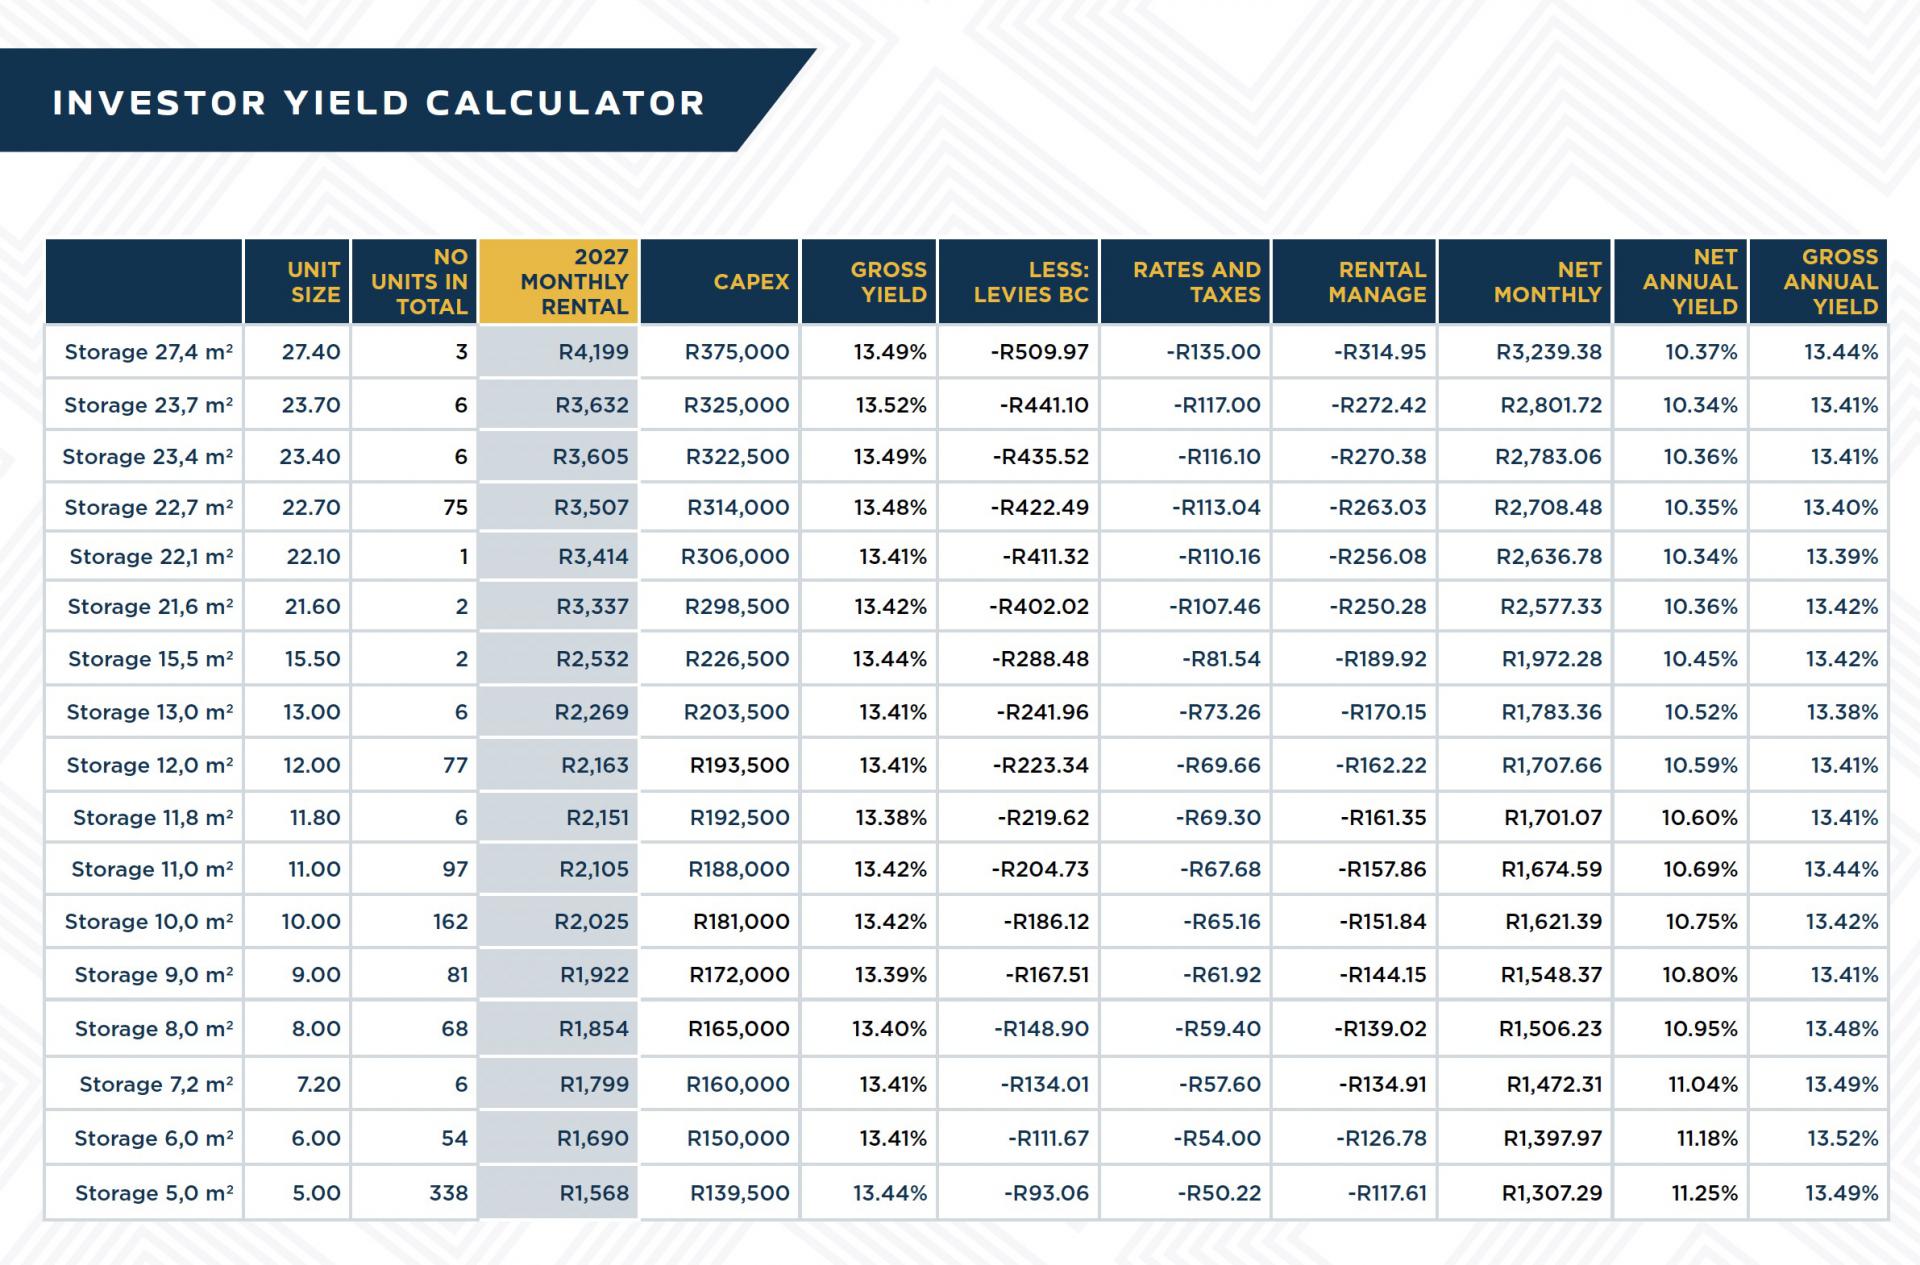1920x1265 pixels.
Task: Select the R139,500 capex cell
Action: tap(739, 1193)
